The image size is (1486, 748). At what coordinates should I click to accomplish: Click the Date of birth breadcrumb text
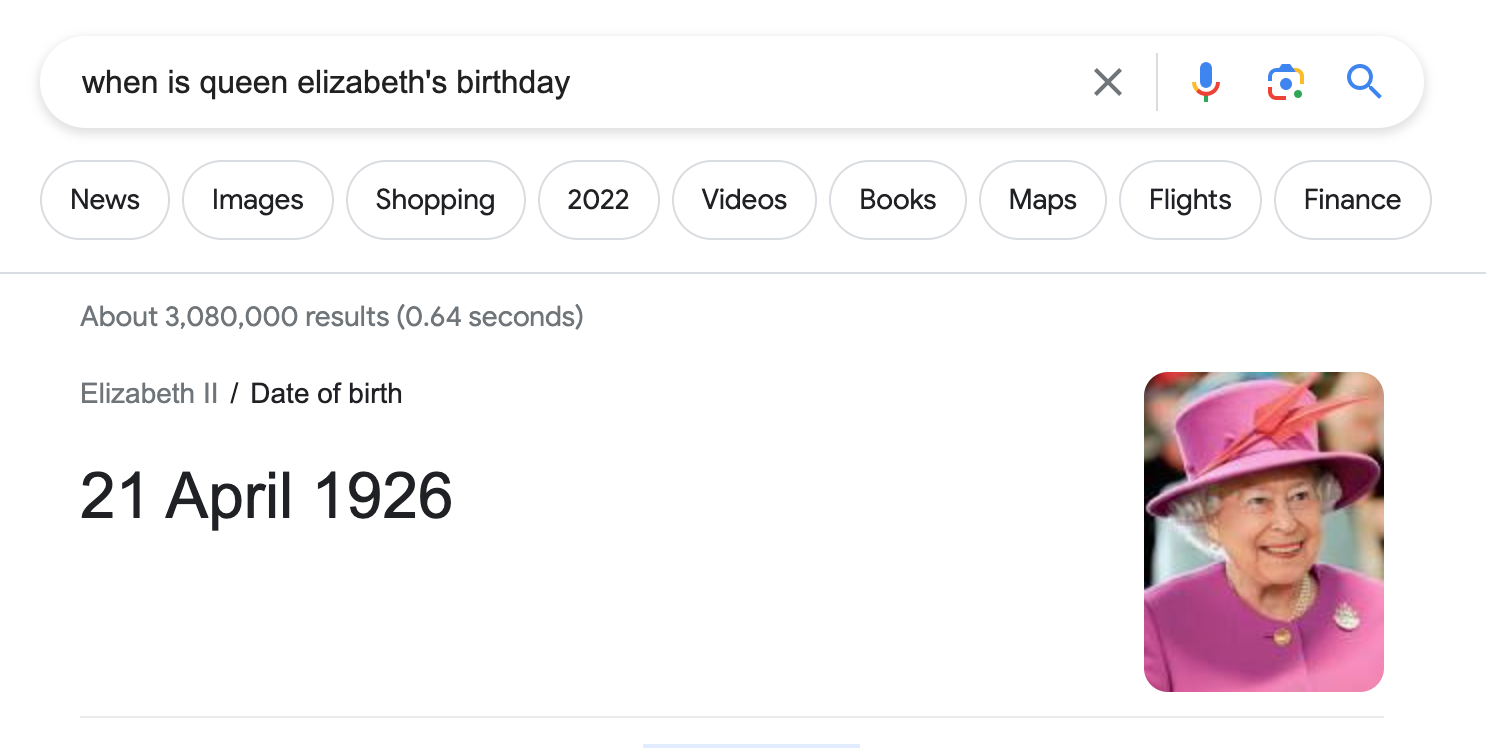click(x=326, y=393)
